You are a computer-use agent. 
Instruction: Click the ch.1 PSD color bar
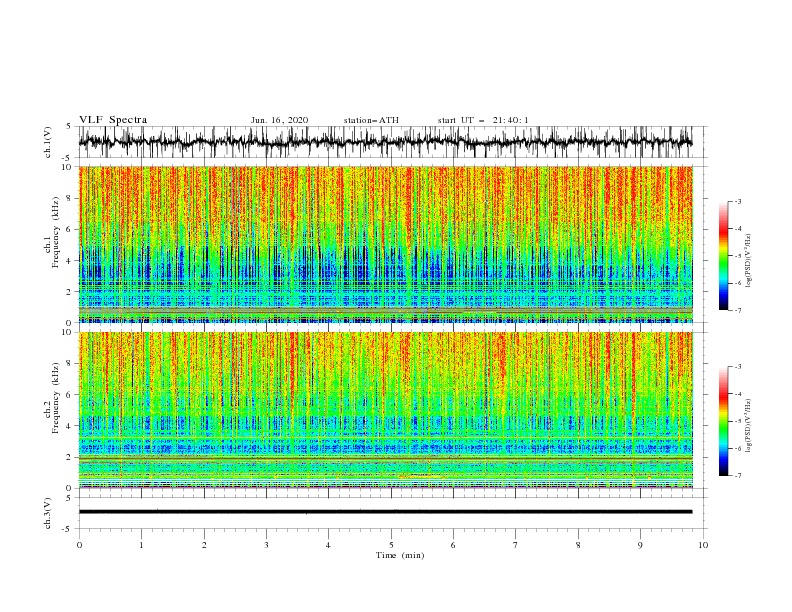(x=723, y=256)
